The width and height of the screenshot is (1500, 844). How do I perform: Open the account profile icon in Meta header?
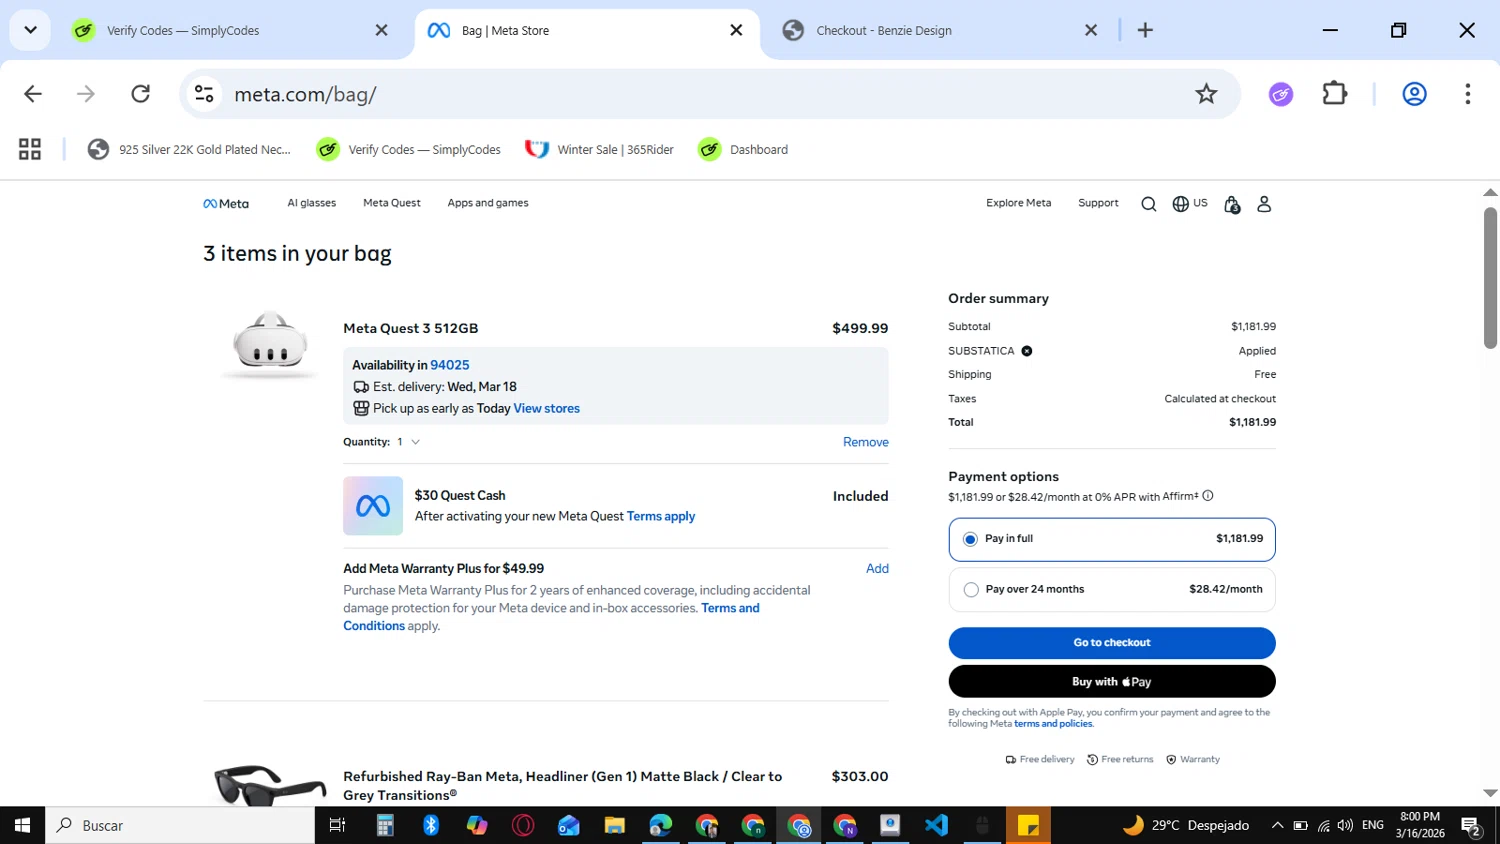click(x=1264, y=204)
